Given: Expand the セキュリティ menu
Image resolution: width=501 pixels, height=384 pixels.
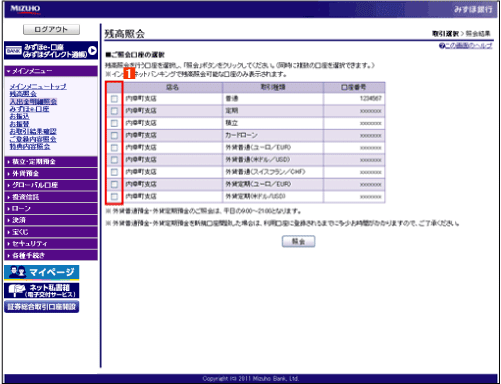Looking at the screenshot, I should (x=51, y=243).
